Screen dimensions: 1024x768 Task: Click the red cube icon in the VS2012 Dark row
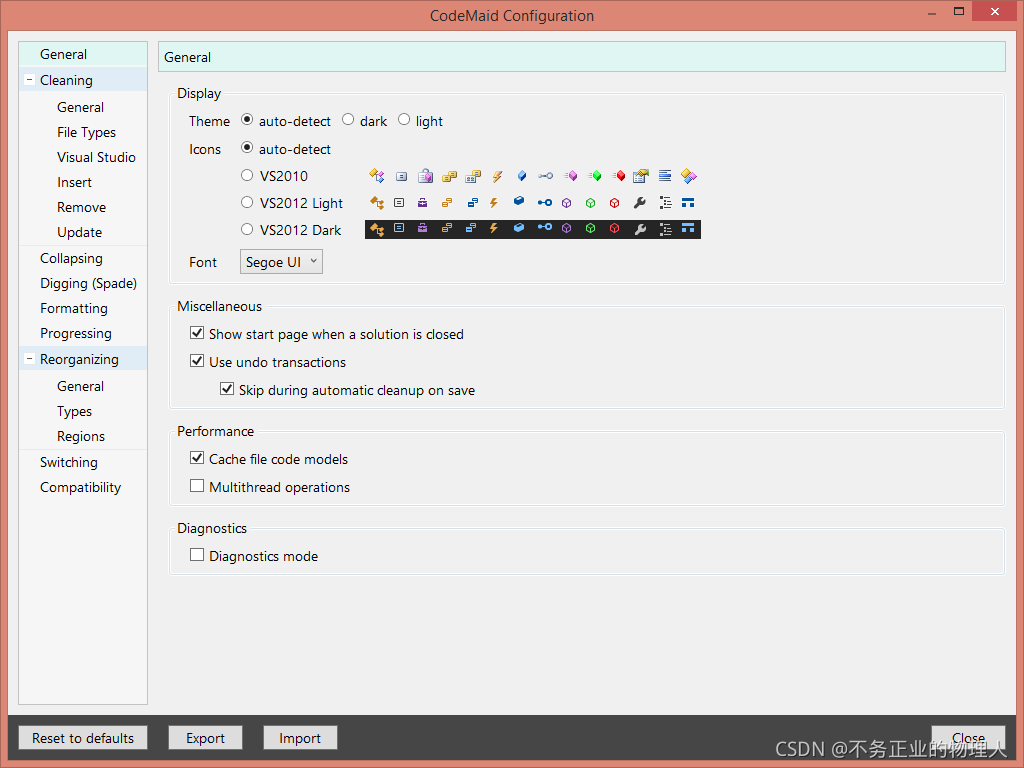point(615,229)
